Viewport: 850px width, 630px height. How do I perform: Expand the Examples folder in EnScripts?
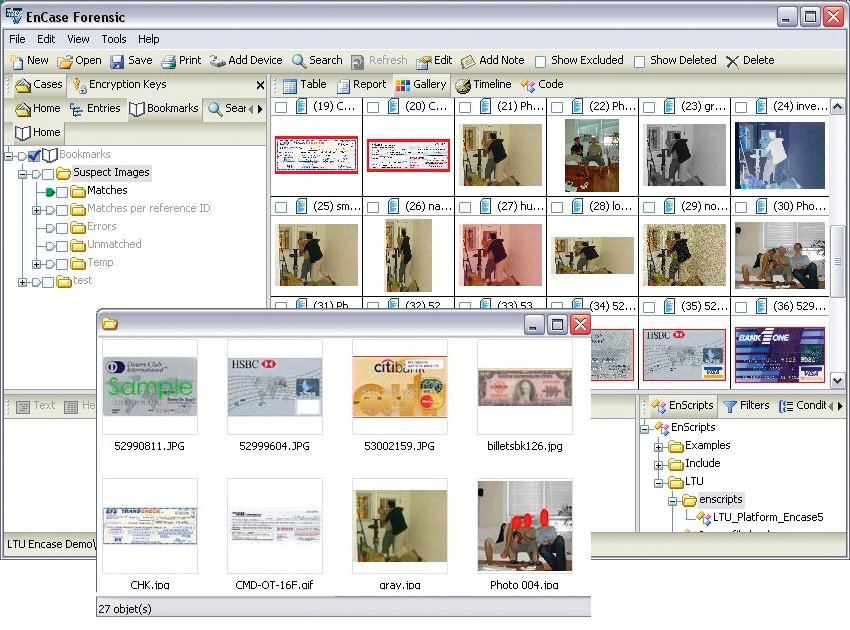tap(659, 446)
